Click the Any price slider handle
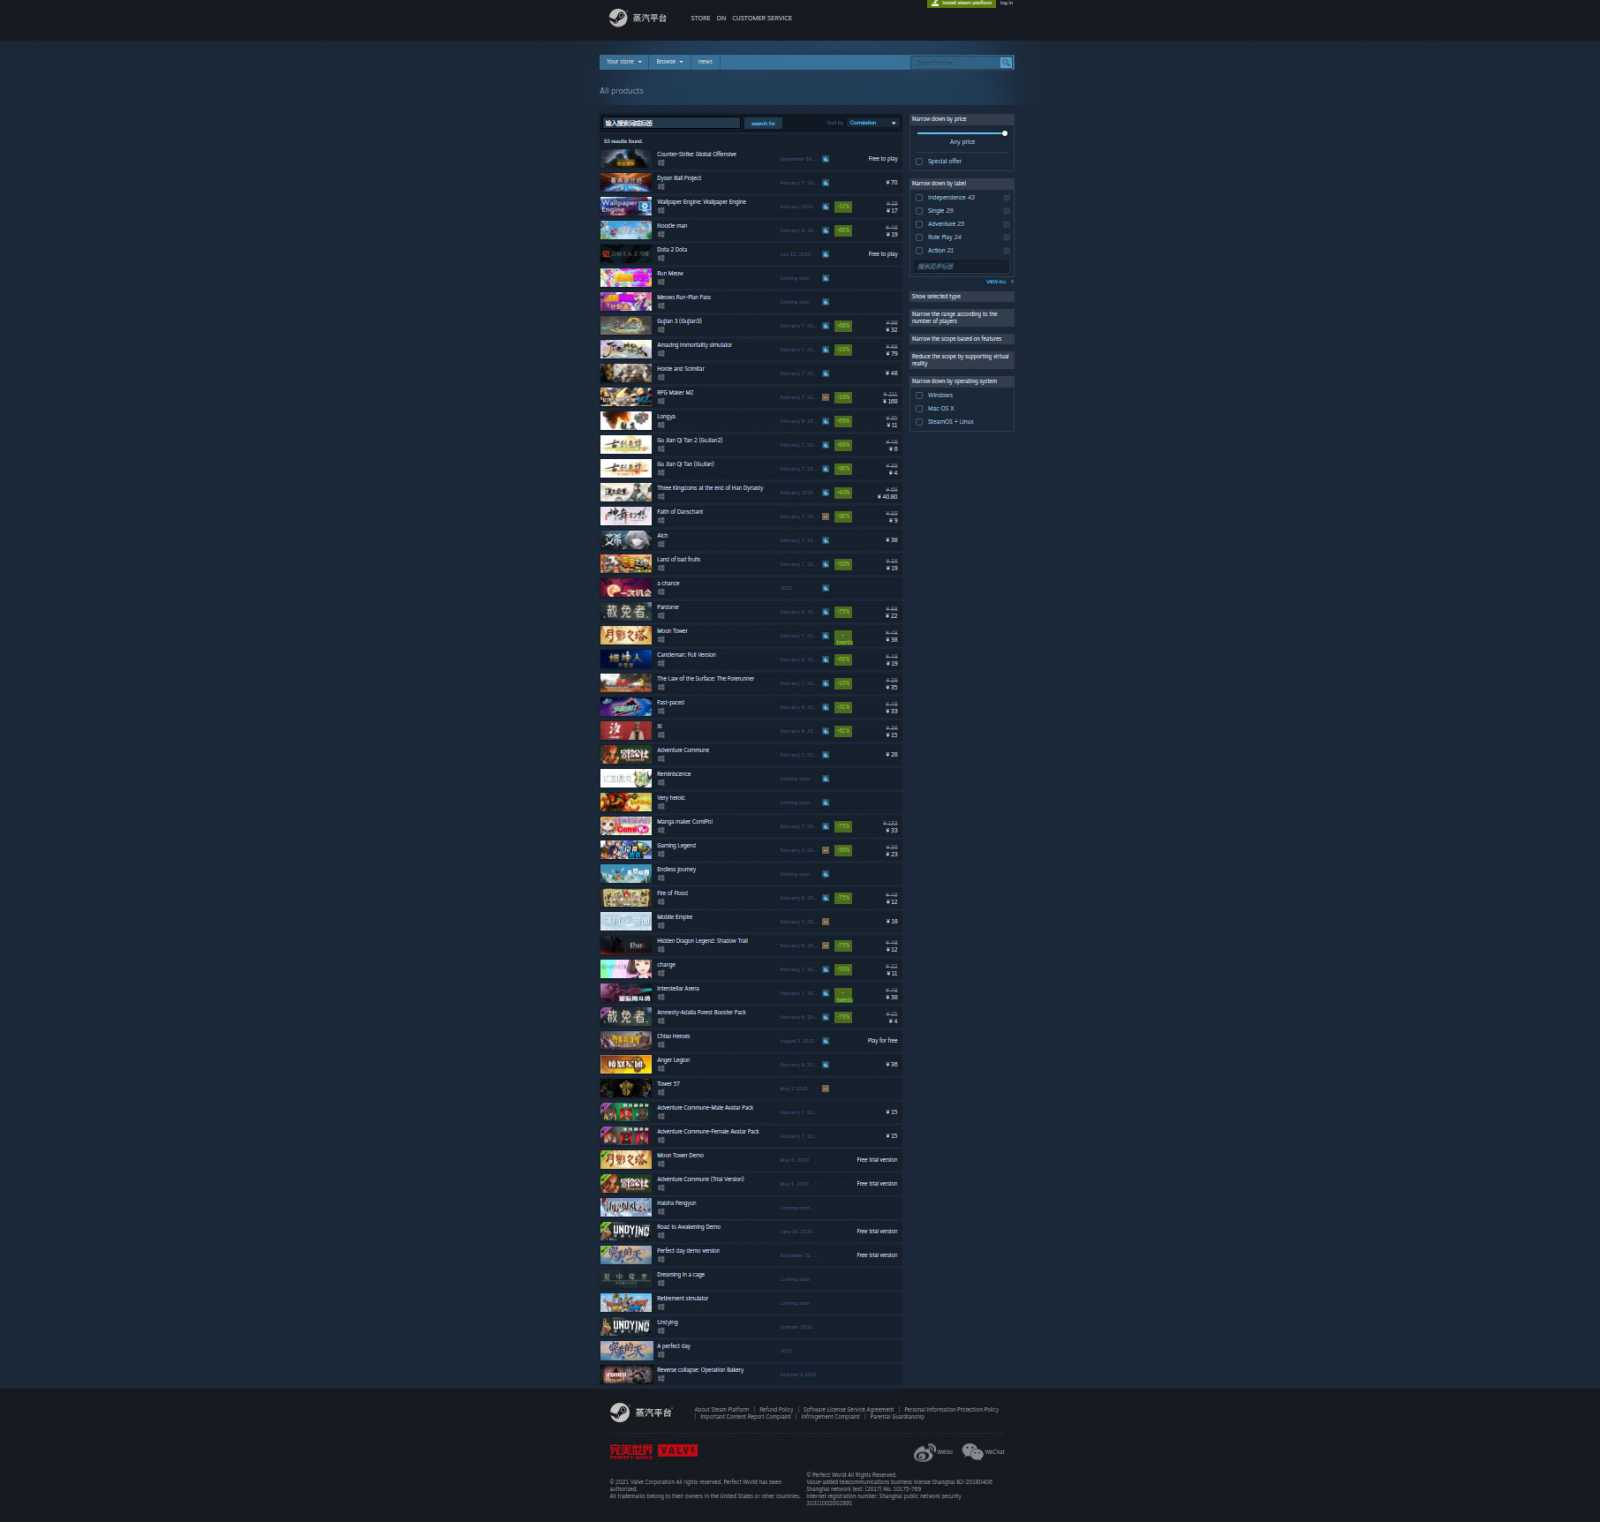Image resolution: width=1600 pixels, height=1522 pixels. coord(1006,132)
